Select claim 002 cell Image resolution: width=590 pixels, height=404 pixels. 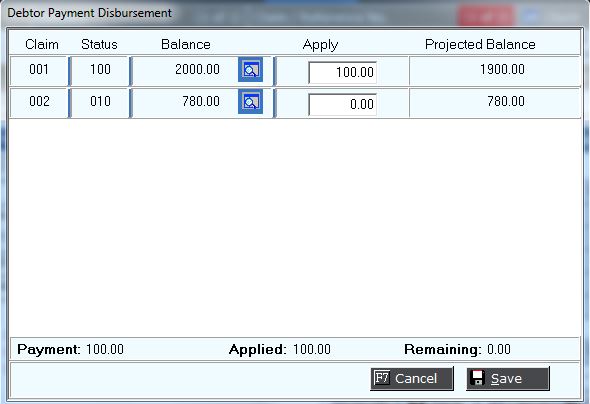pyautogui.click(x=39, y=102)
